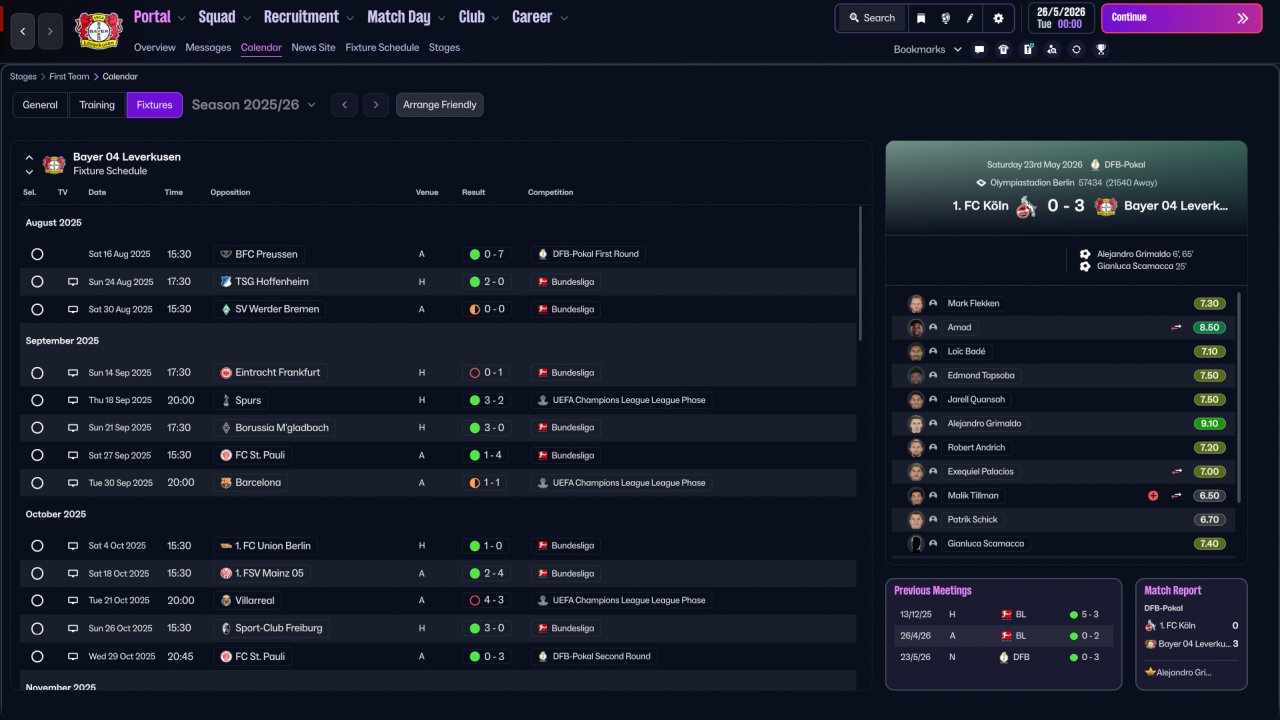Go forward with the right navigation arrow

point(50,31)
